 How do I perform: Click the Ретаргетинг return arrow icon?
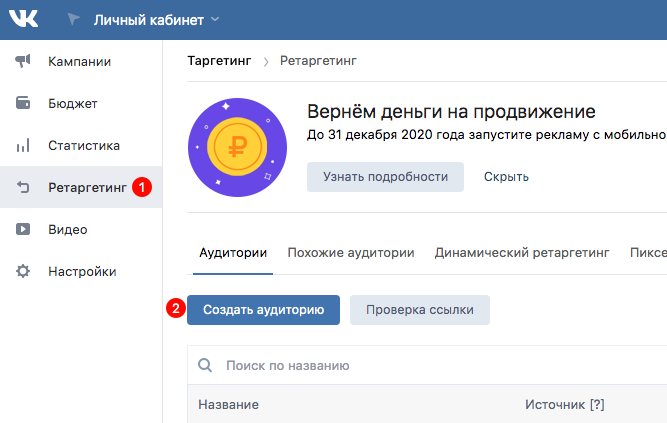(x=23, y=187)
